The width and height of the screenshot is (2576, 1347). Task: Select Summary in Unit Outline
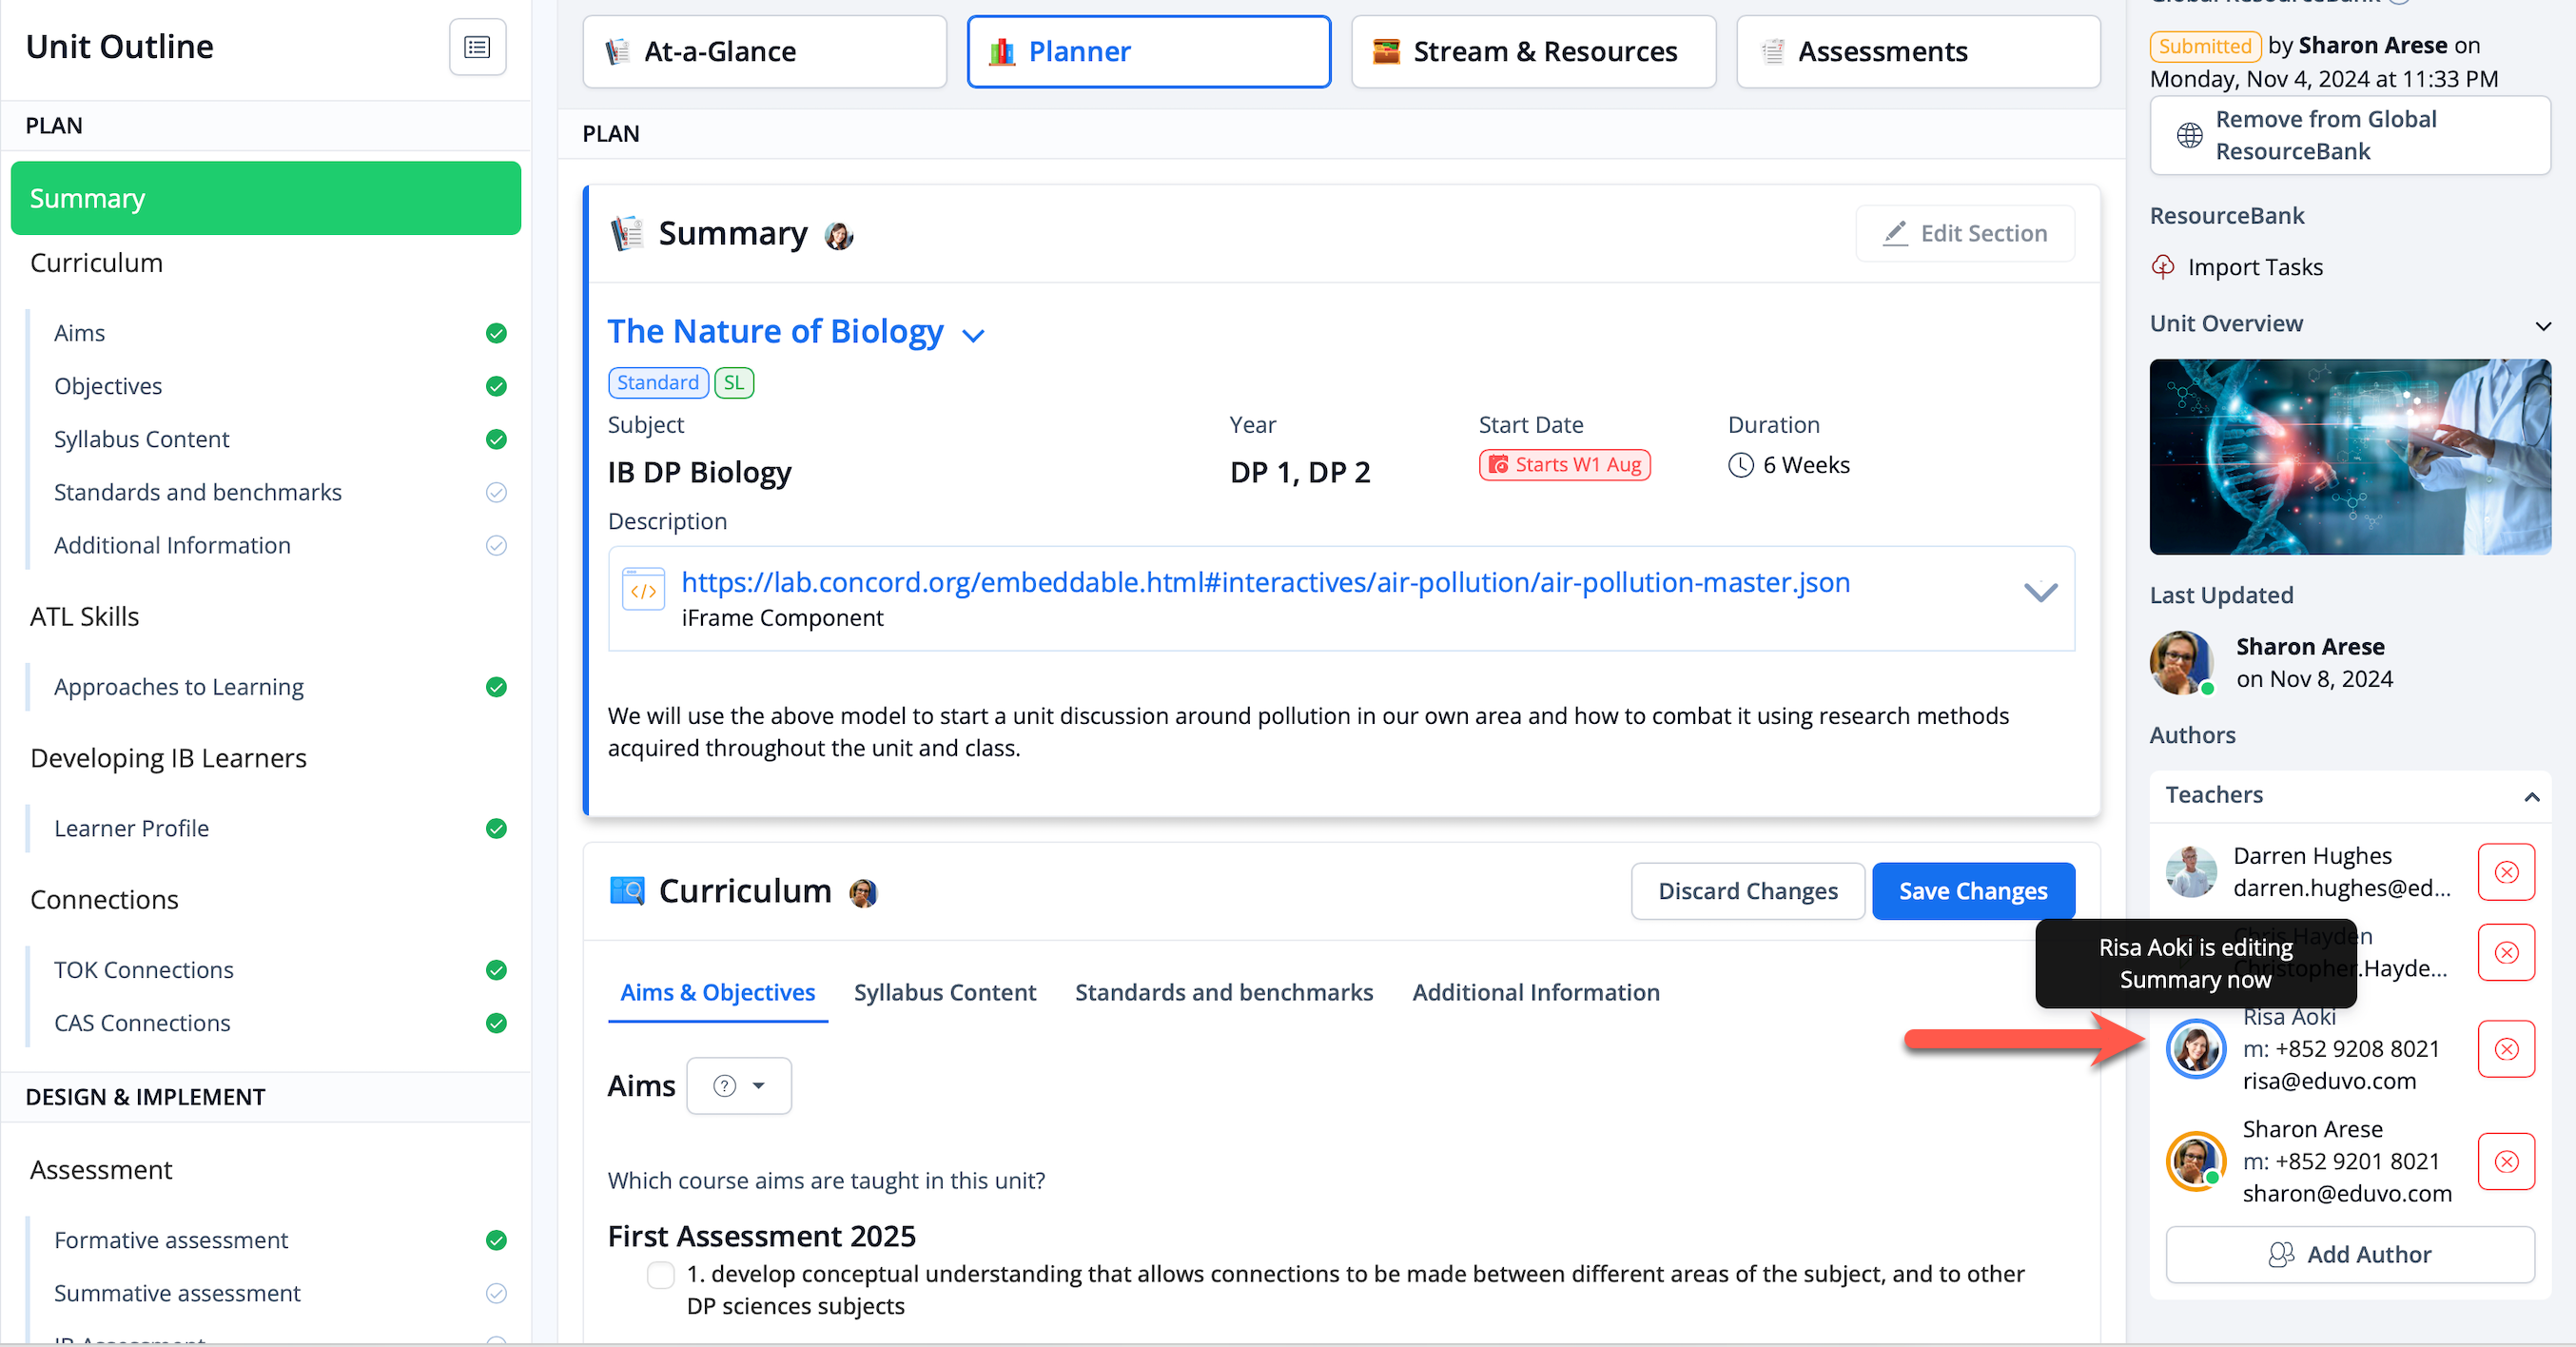(265, 198)
